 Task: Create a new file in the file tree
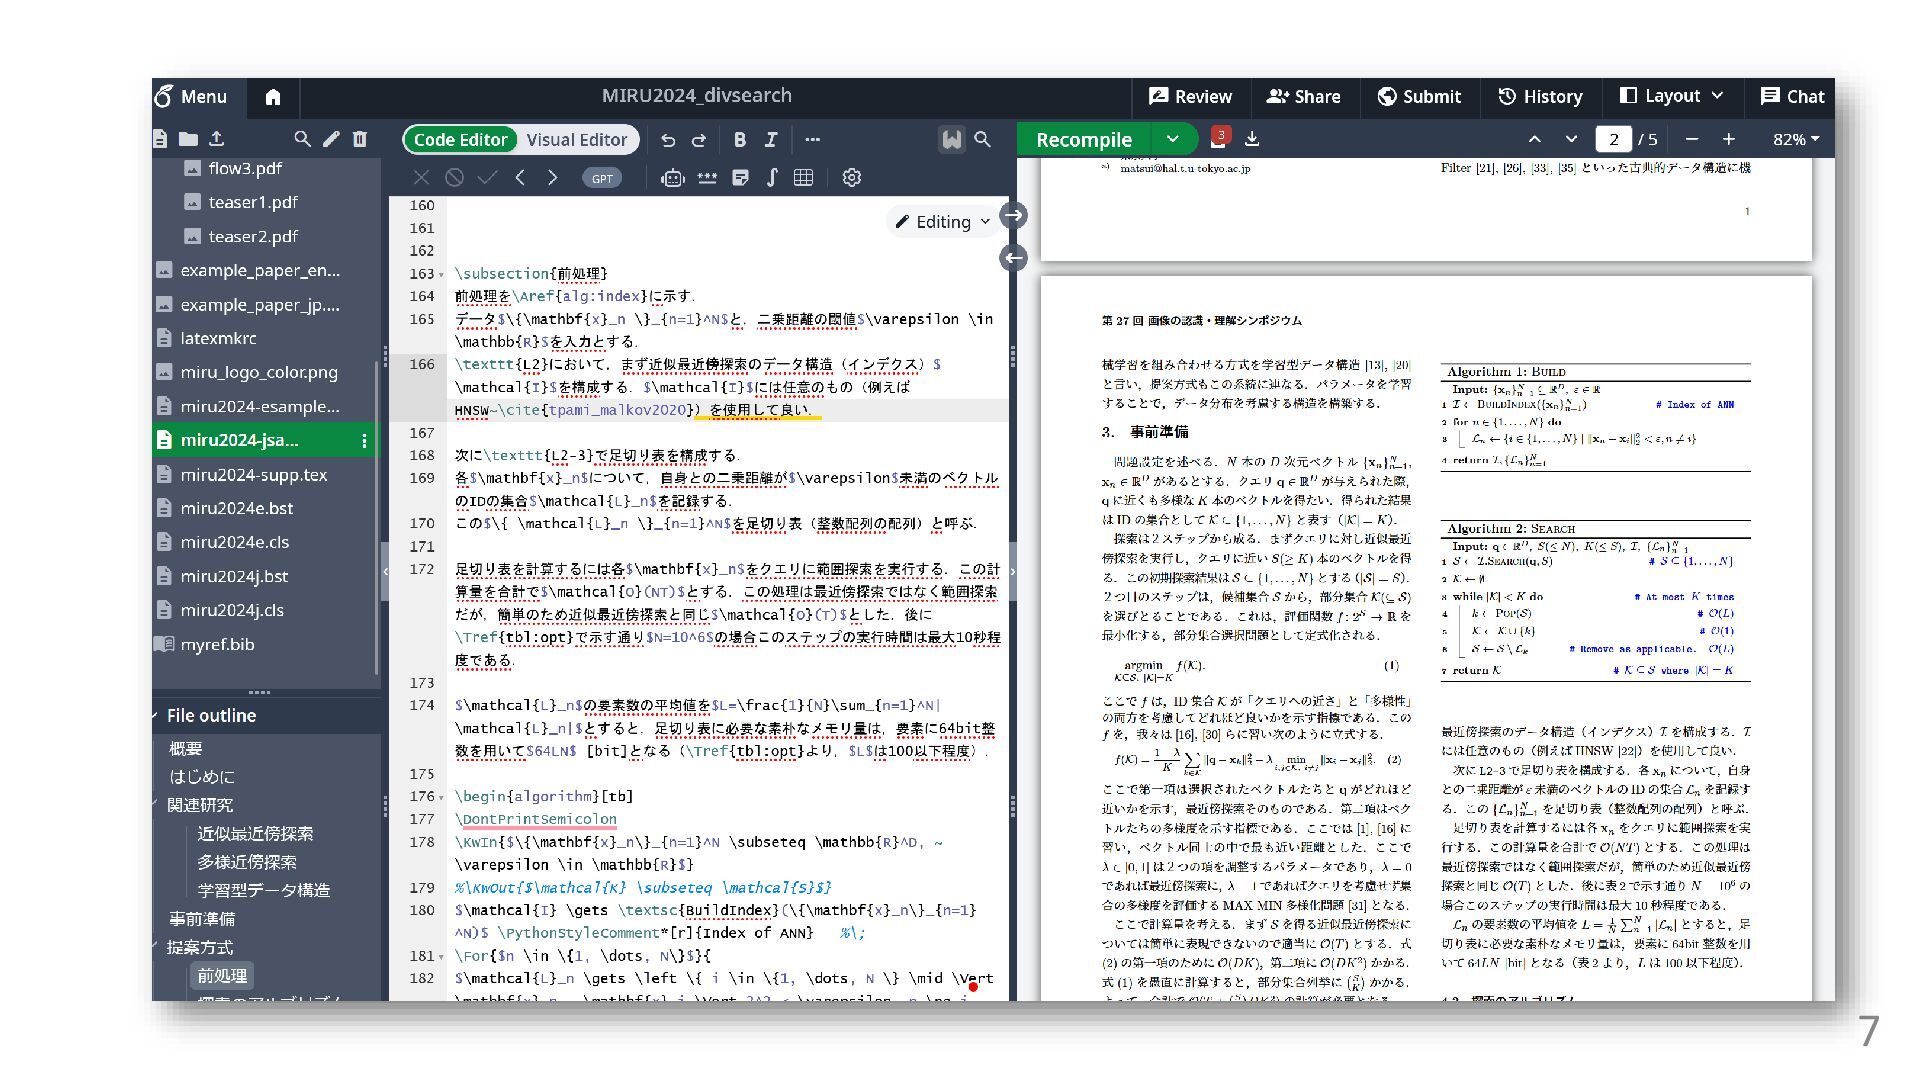(161, 139)
